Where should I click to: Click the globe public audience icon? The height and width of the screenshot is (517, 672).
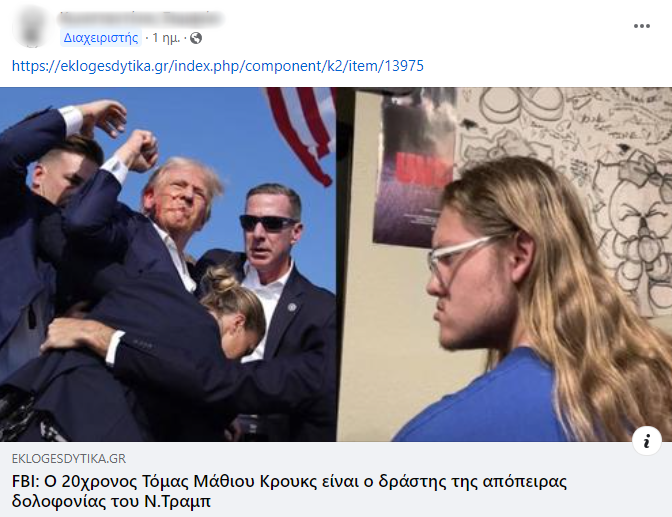click(x=196, y=38)
